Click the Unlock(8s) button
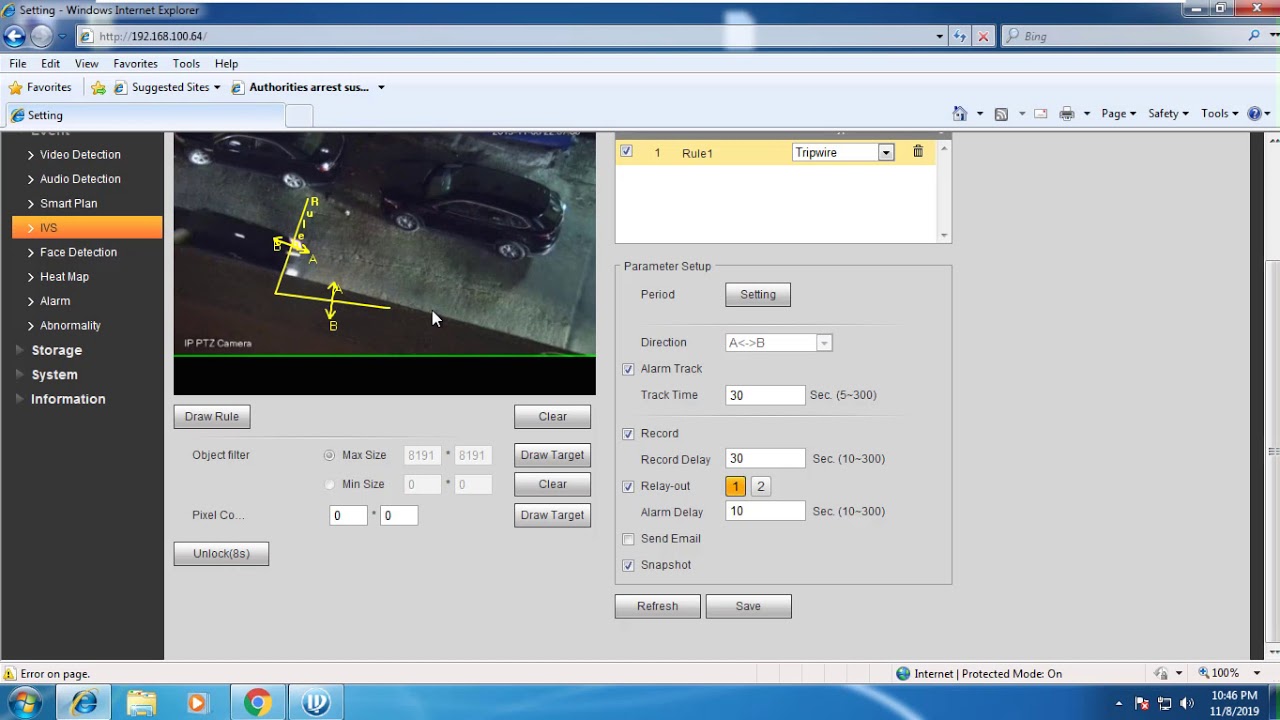 pyautogui.click(x=221, y=553)
